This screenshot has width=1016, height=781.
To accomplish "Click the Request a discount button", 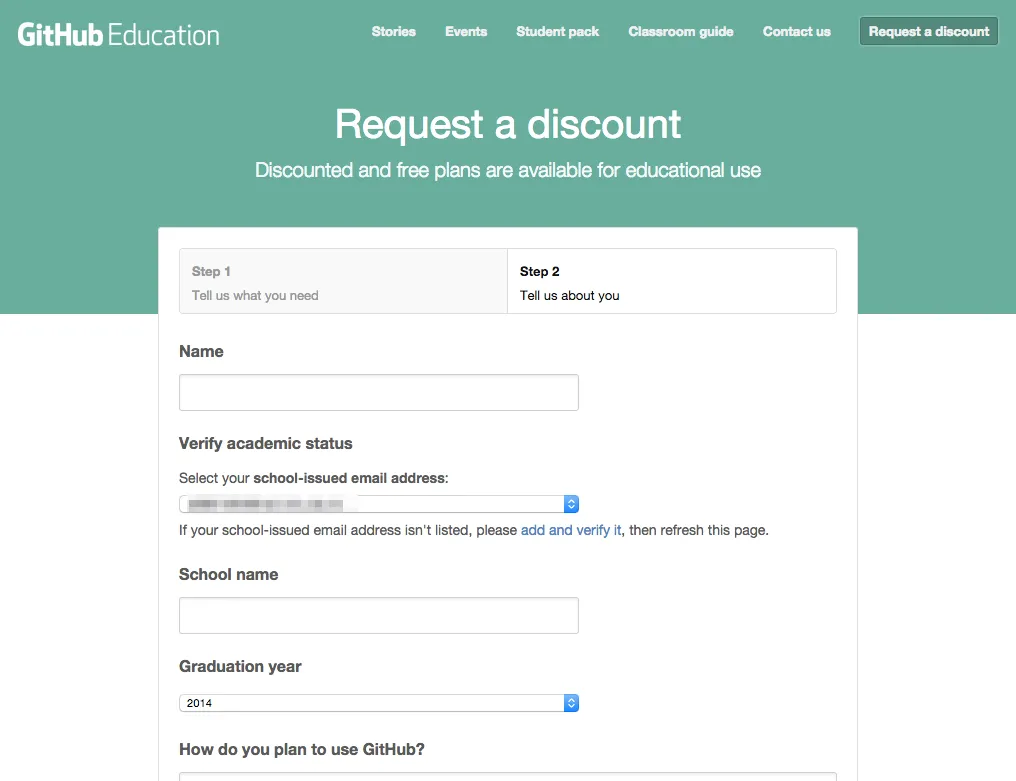I will (x=928, y=31).
